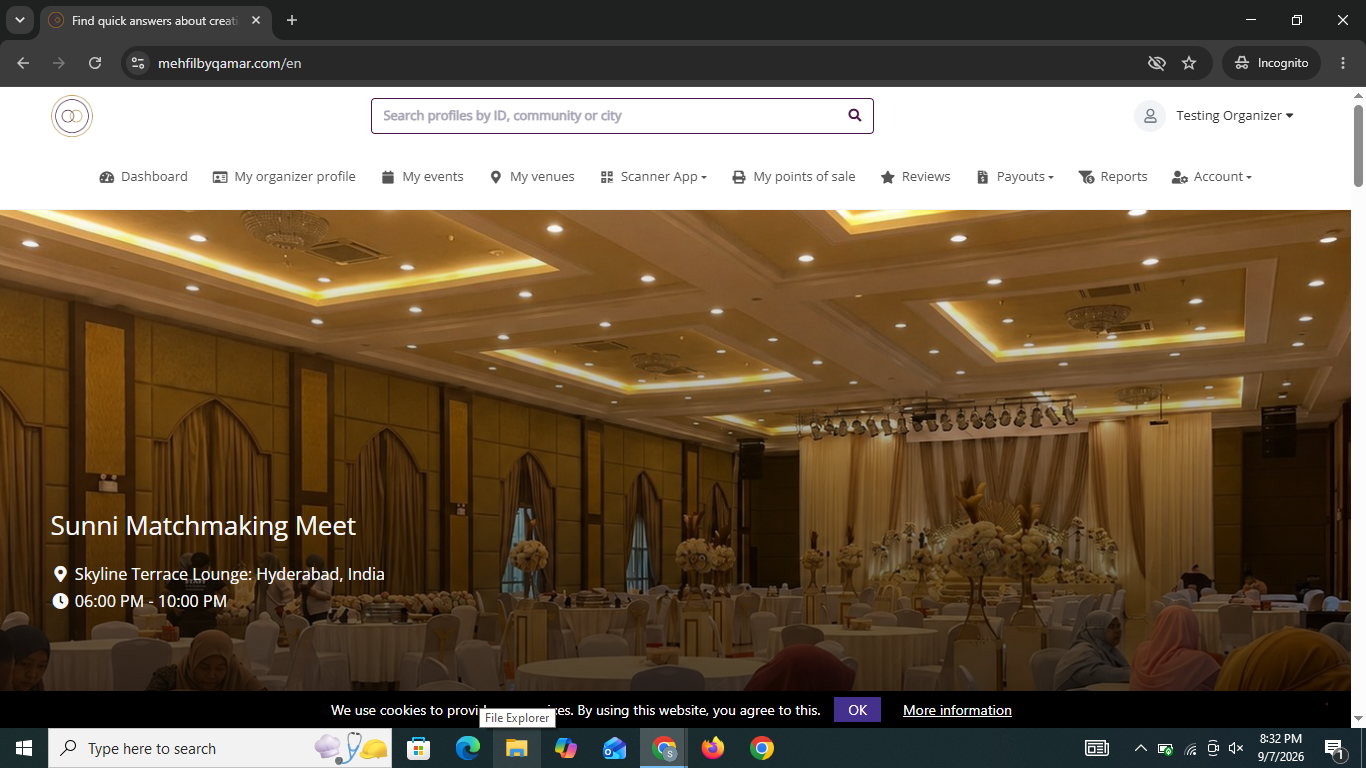Launch Microsoft Edge from the taskbar
Screen dimensions: 1366x768
click(467, 748)
